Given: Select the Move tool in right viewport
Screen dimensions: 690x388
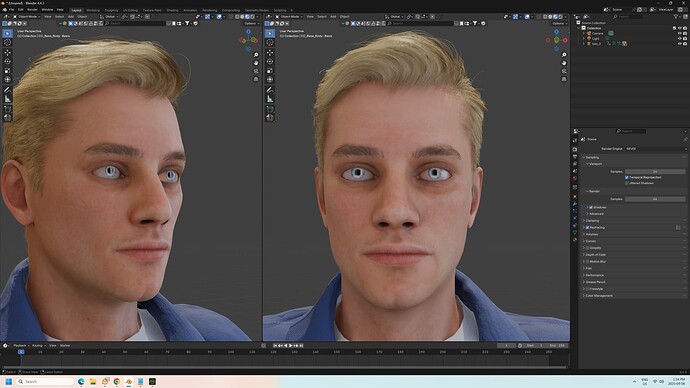Looking at the screenshot, I should click(x=270, y=52).
